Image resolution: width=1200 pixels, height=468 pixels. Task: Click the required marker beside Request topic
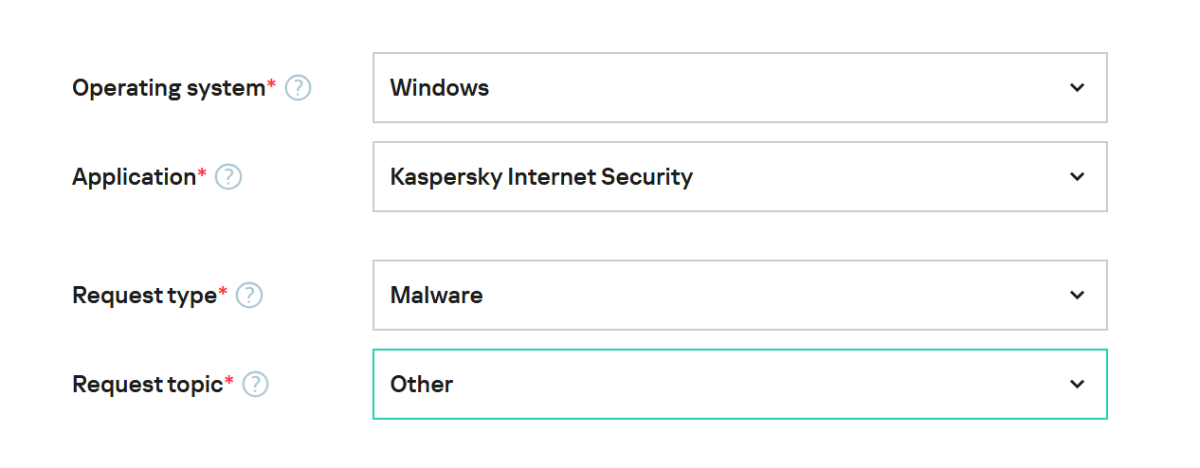(229, 380)
